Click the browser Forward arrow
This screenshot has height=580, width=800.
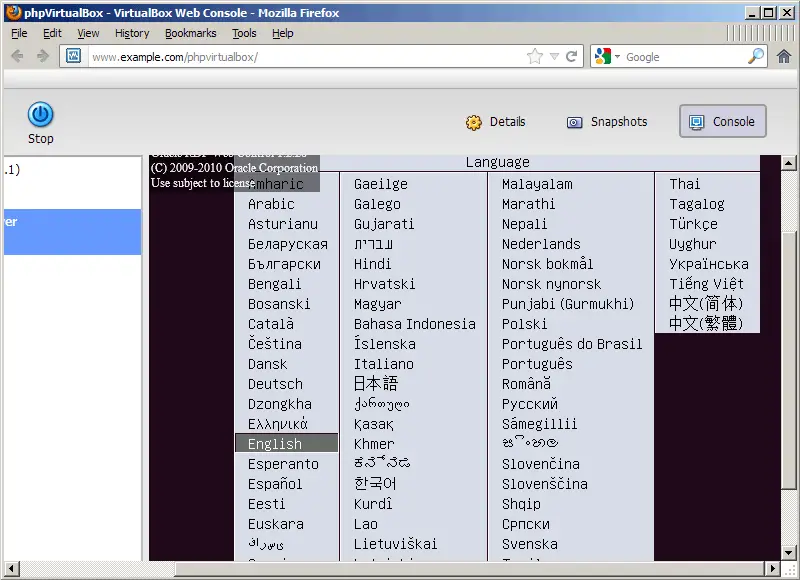point(42,56)
